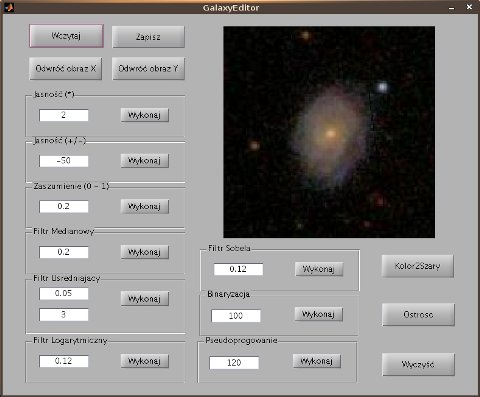
Task: Click the galaxy image preview
Action: (x=329, y=132)
